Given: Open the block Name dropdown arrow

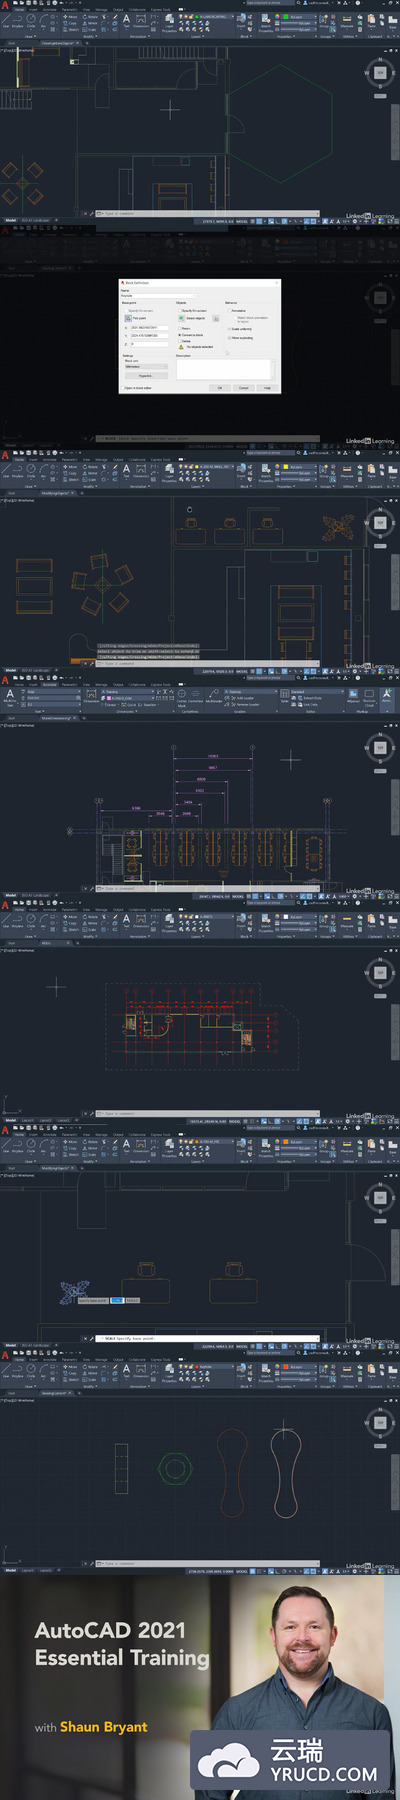Looking at the screenshot, I should click(194, 295).
